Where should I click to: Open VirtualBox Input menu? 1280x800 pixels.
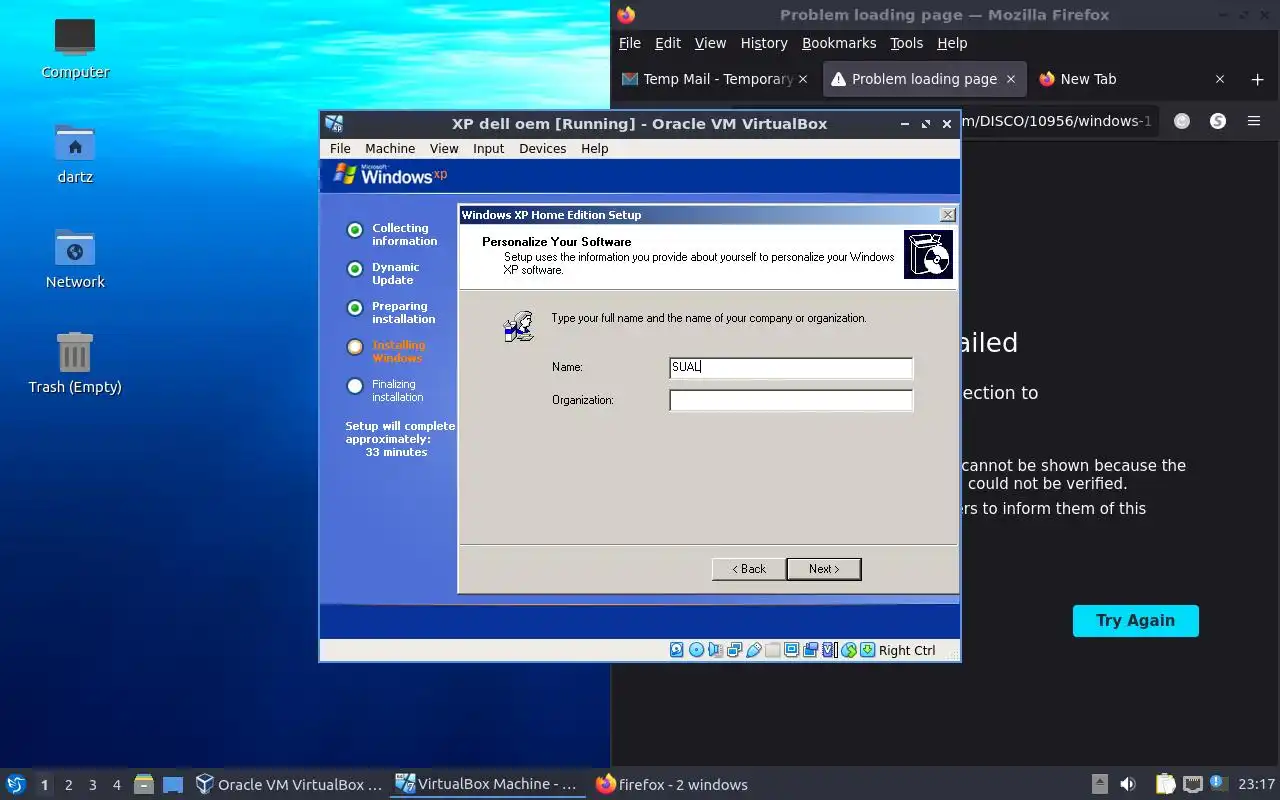coord(489,148)
